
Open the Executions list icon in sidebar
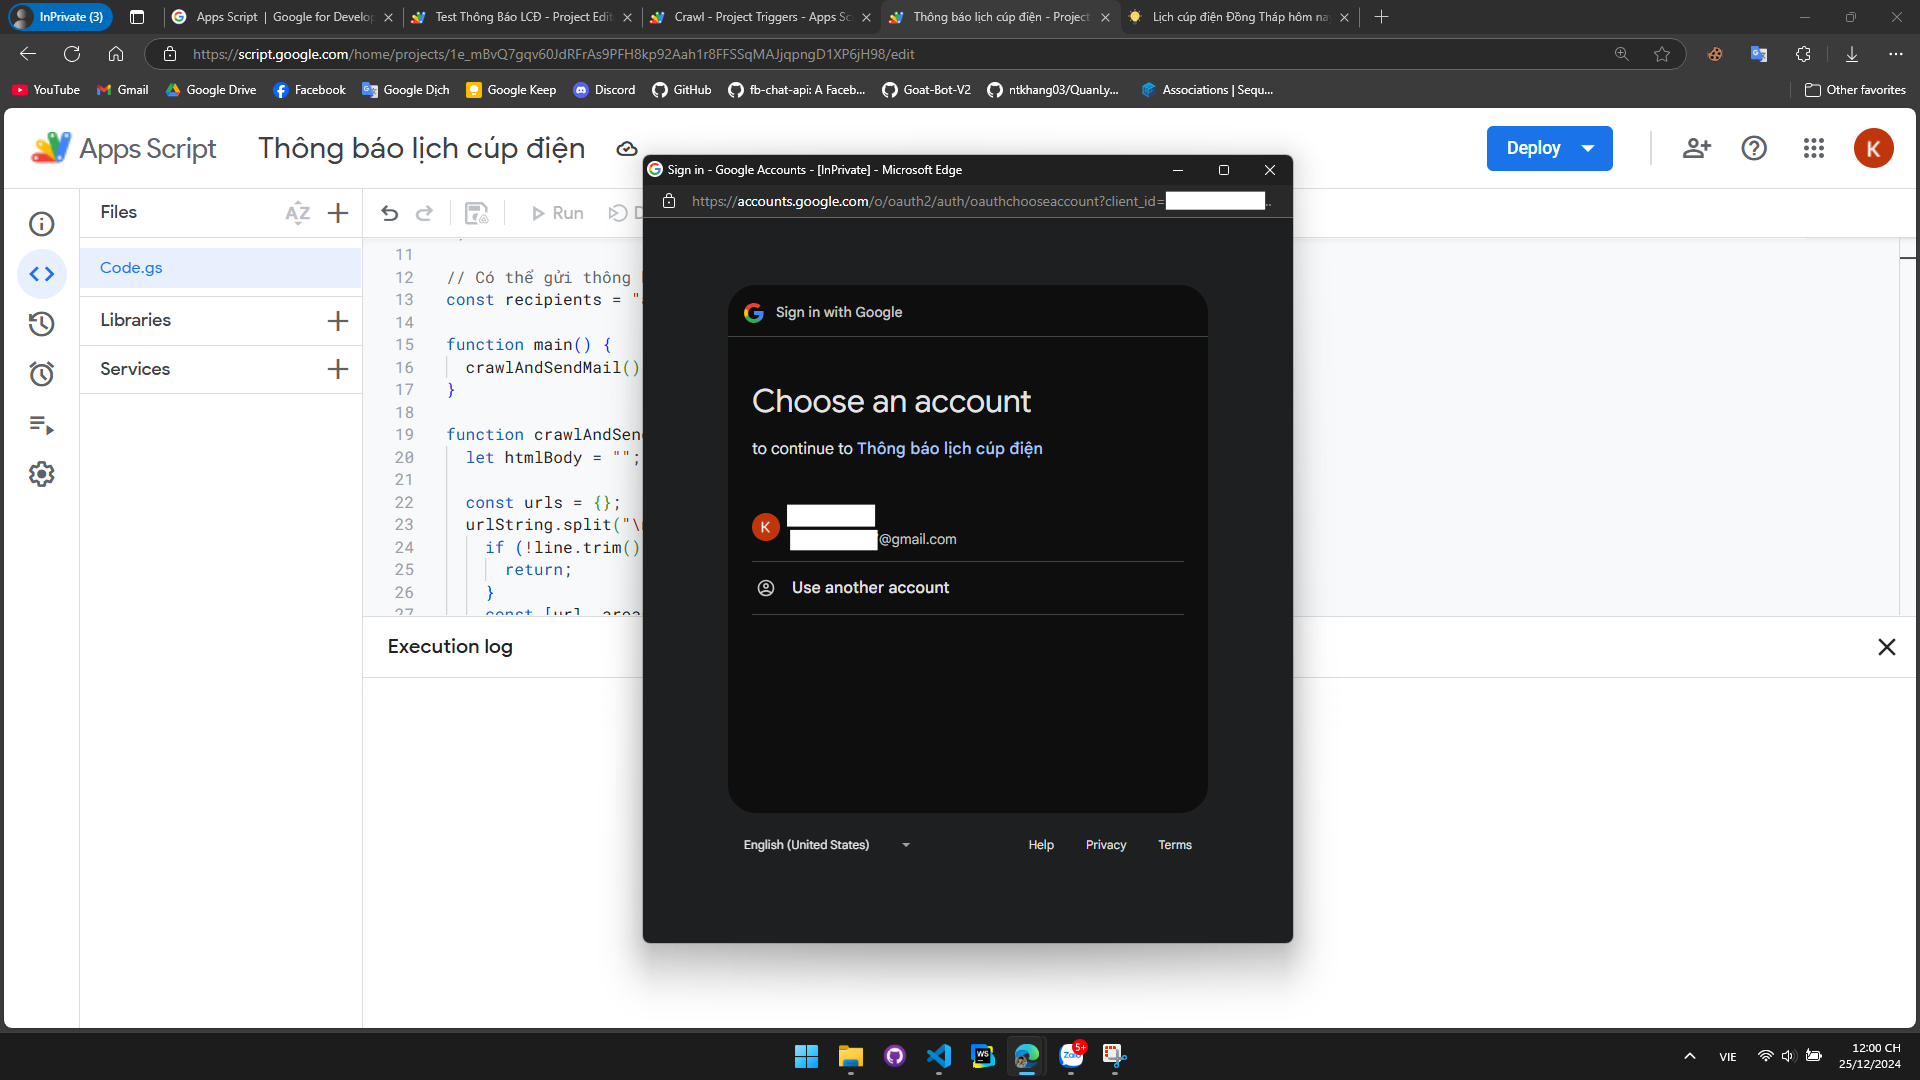tap(41, 424)
